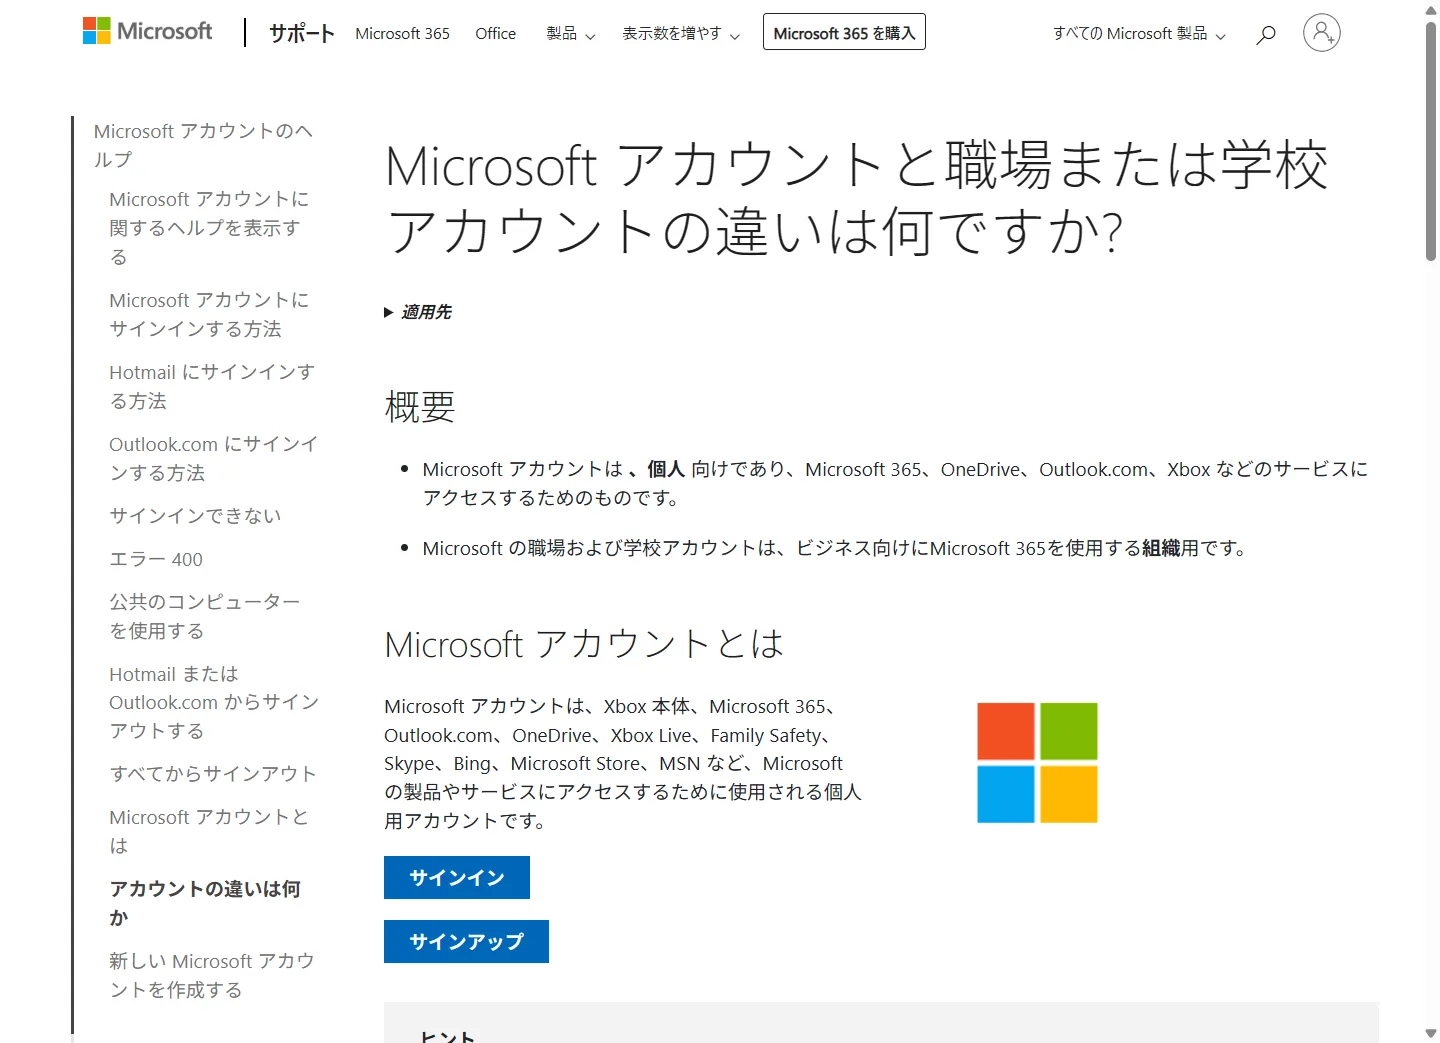Expand the 適用先 disclosure triangle
This screenshot has width=1440, height=1043.
click(389, 313)
